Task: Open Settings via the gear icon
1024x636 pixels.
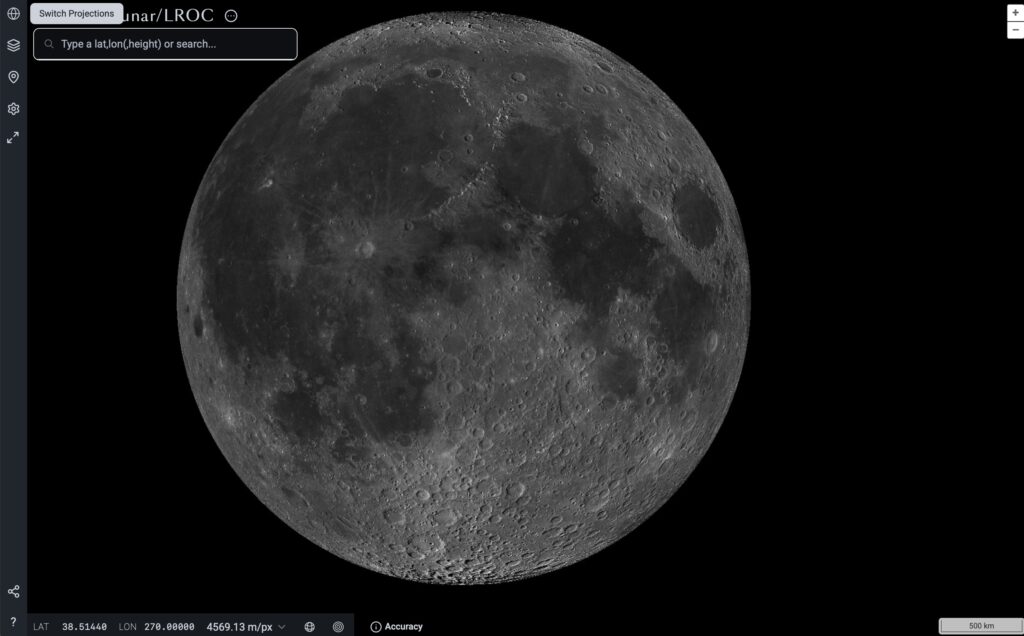Action: point(13,109)
